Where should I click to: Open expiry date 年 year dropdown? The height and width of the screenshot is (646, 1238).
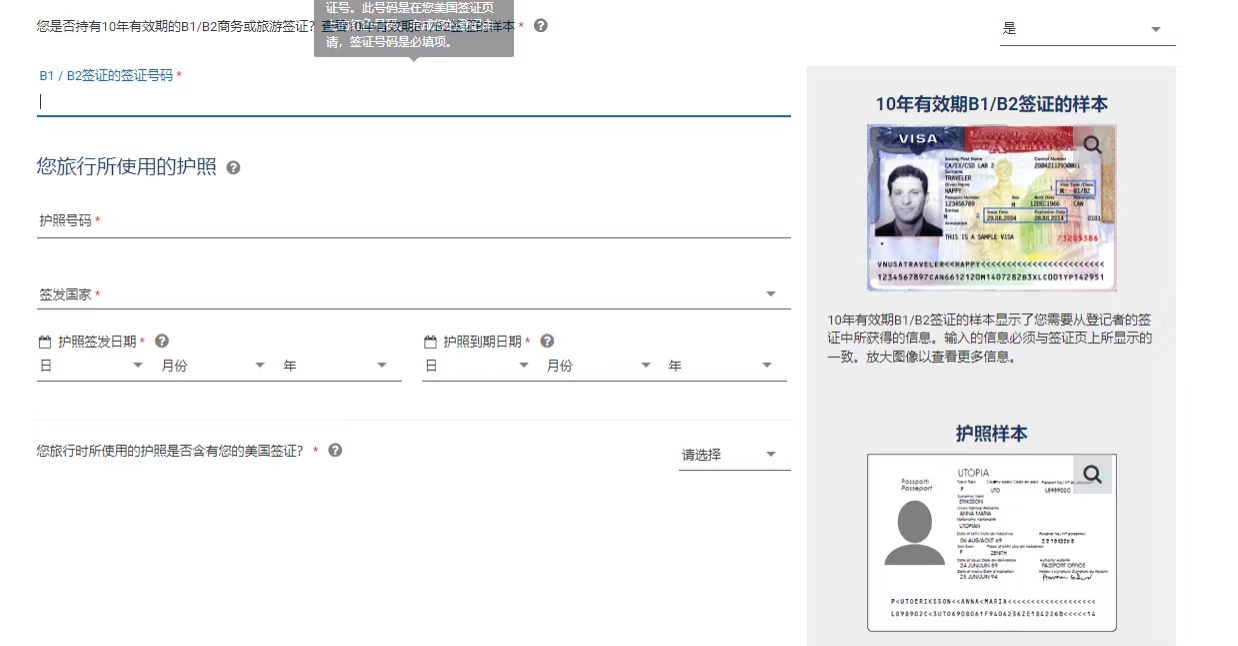pyautogui.click(x=720, y=366)
